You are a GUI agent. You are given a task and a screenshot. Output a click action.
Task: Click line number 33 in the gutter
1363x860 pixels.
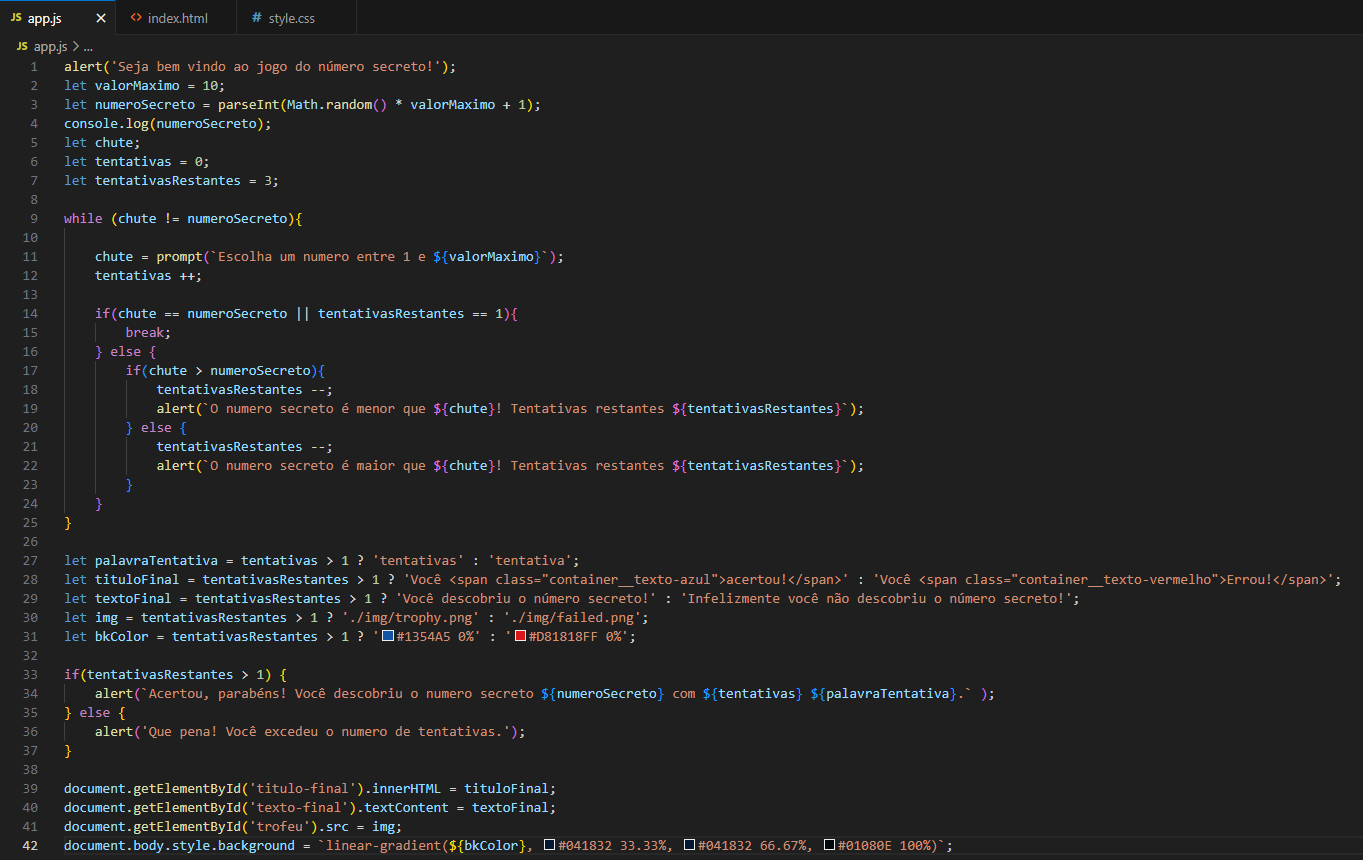point(31,674)
